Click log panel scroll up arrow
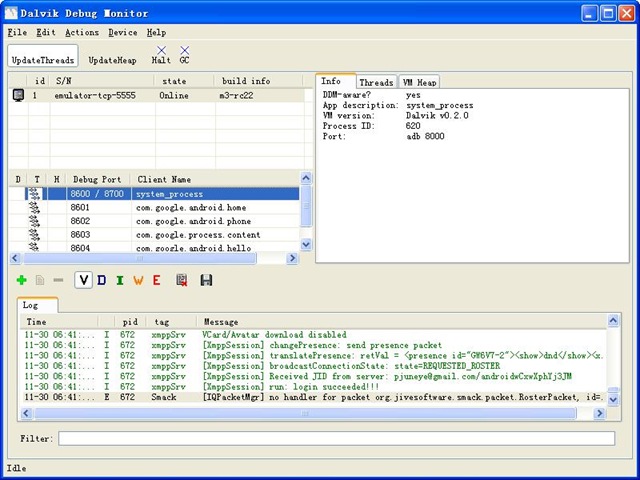Image resolution: width=640 pixels, height=480 pixels. pos(613,321)
